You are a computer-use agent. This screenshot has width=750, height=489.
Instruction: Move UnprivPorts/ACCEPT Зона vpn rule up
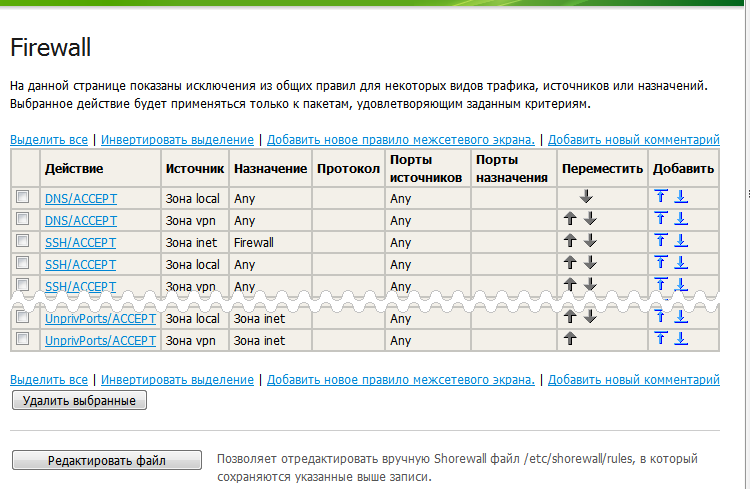click(x=570, y=339)
